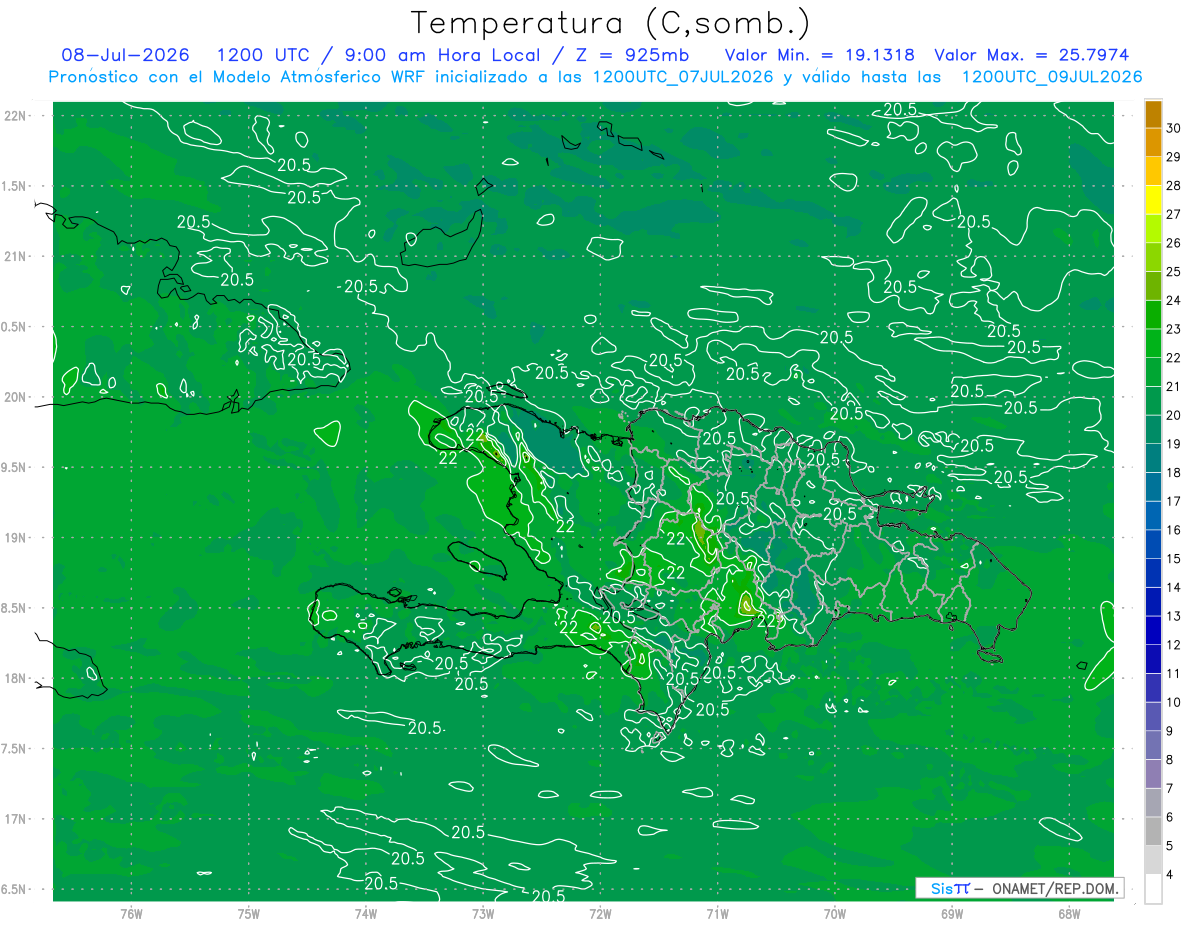Image resolution: width=1200 pixels, height=927 pixels.
Task: Click the "70W" longitude axis label
Action: tap(835, 914)
